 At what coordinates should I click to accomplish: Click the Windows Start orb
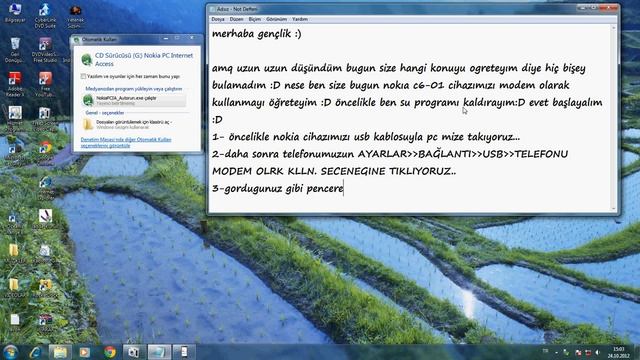(11, 352)
